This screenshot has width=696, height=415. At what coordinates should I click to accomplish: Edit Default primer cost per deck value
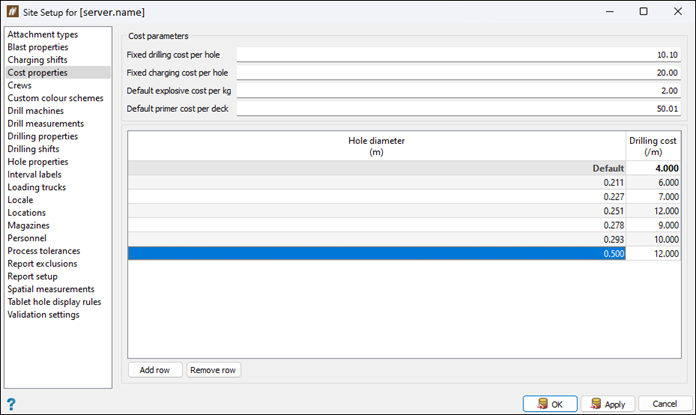pos(445,108)
